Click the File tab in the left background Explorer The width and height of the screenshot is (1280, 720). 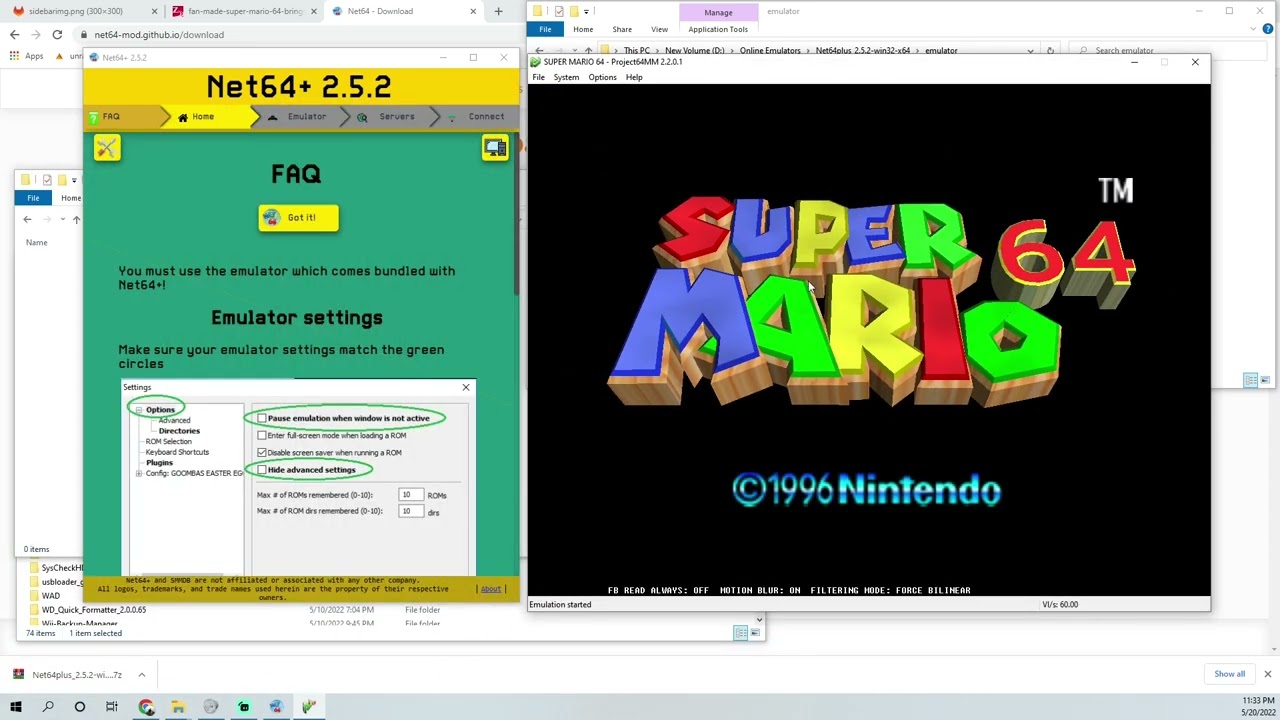coord(33,198)
